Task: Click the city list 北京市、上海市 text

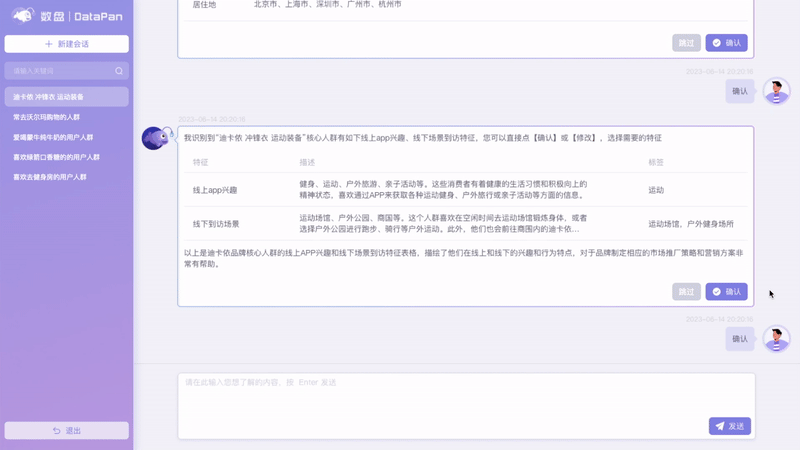Action: [x=328, y=4]
